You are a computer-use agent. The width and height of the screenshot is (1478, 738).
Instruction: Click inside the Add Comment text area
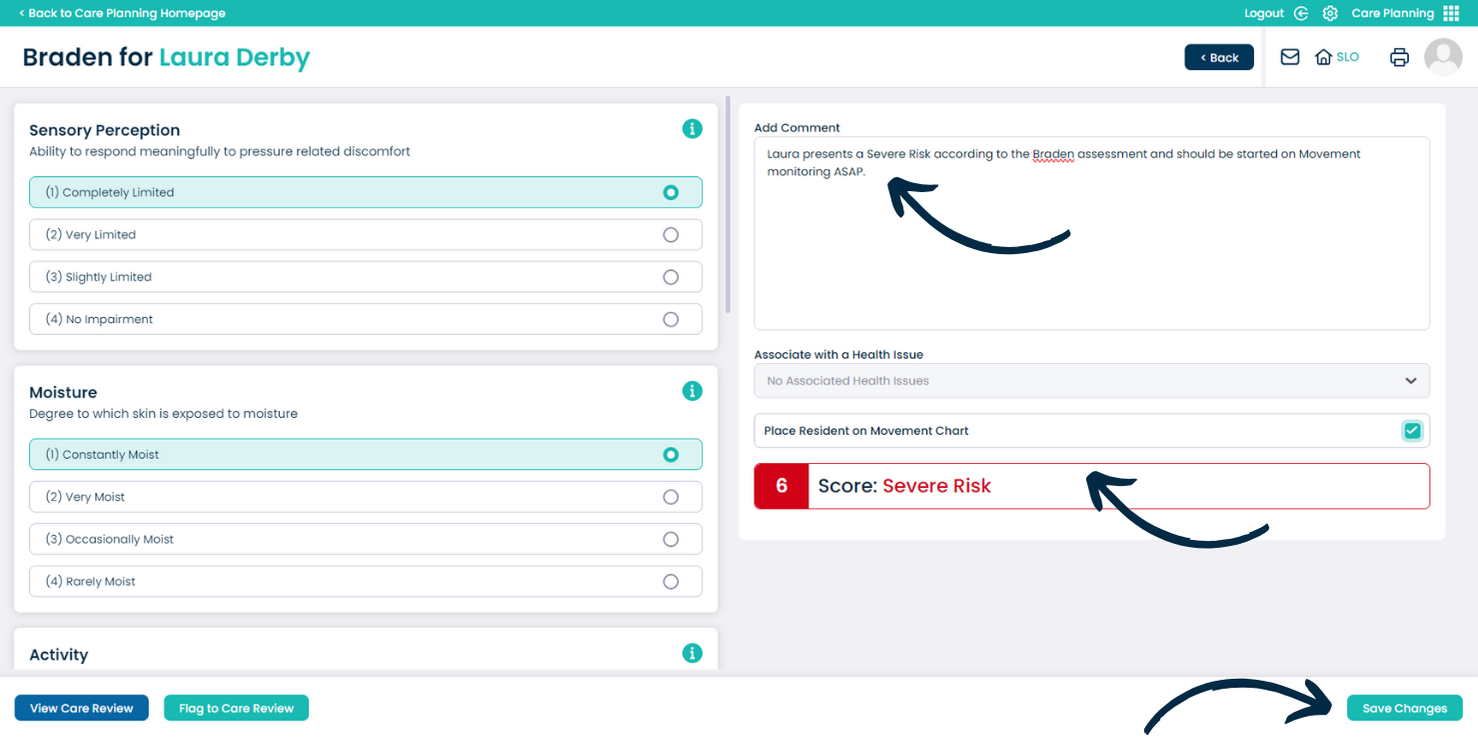(x=1092, y=233)
